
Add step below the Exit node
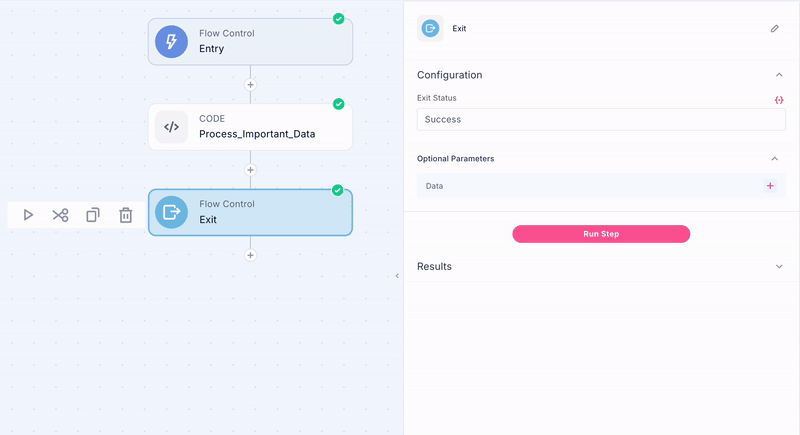coord(250,255)
